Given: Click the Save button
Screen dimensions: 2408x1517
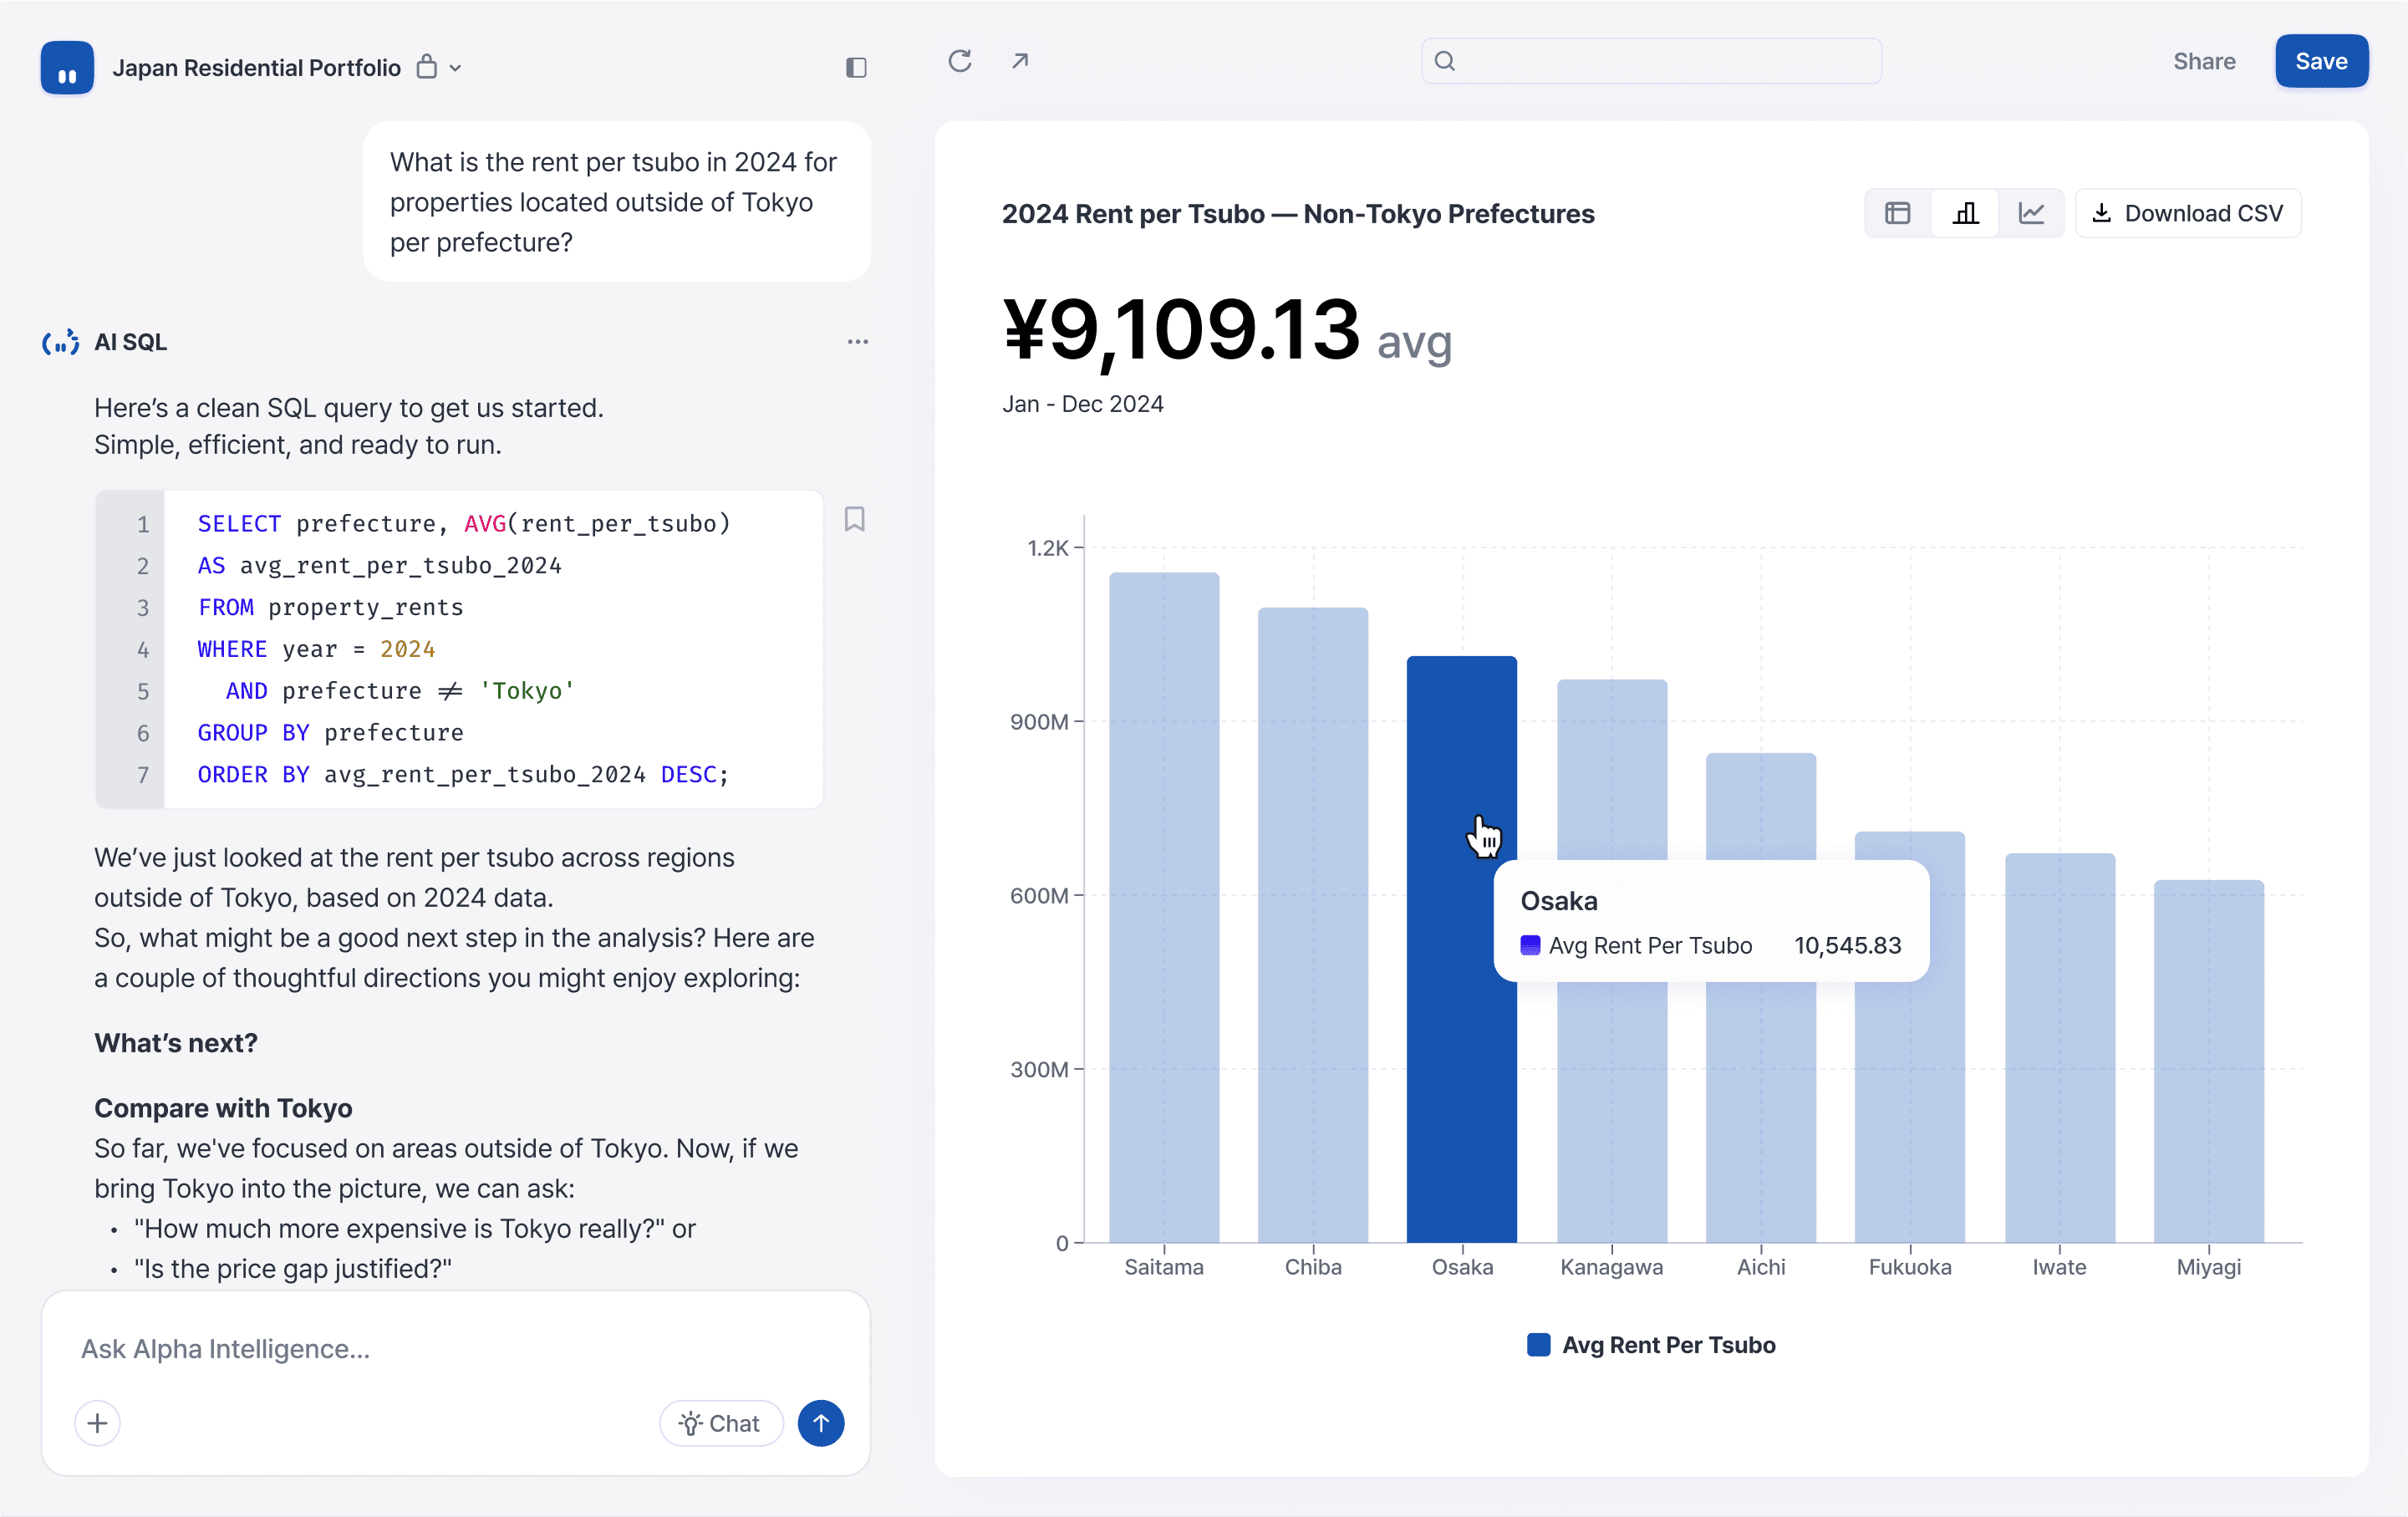Looking at the screenshot, I should 2320,61.
